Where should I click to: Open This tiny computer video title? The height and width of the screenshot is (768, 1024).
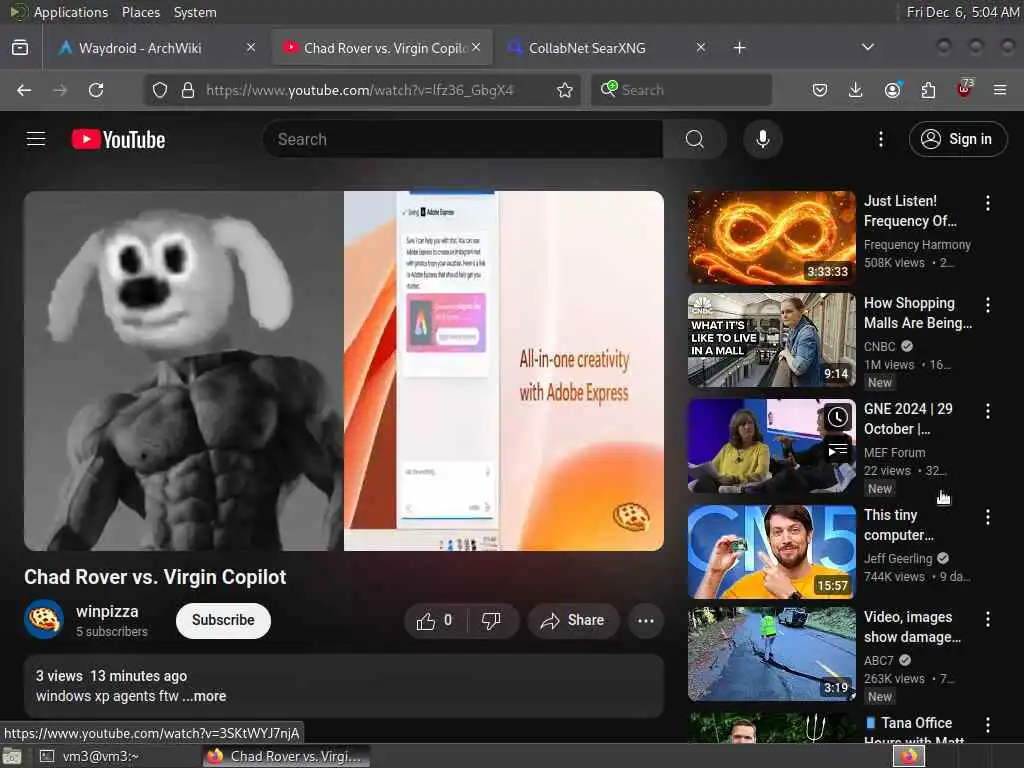click(x=899, y=525)
